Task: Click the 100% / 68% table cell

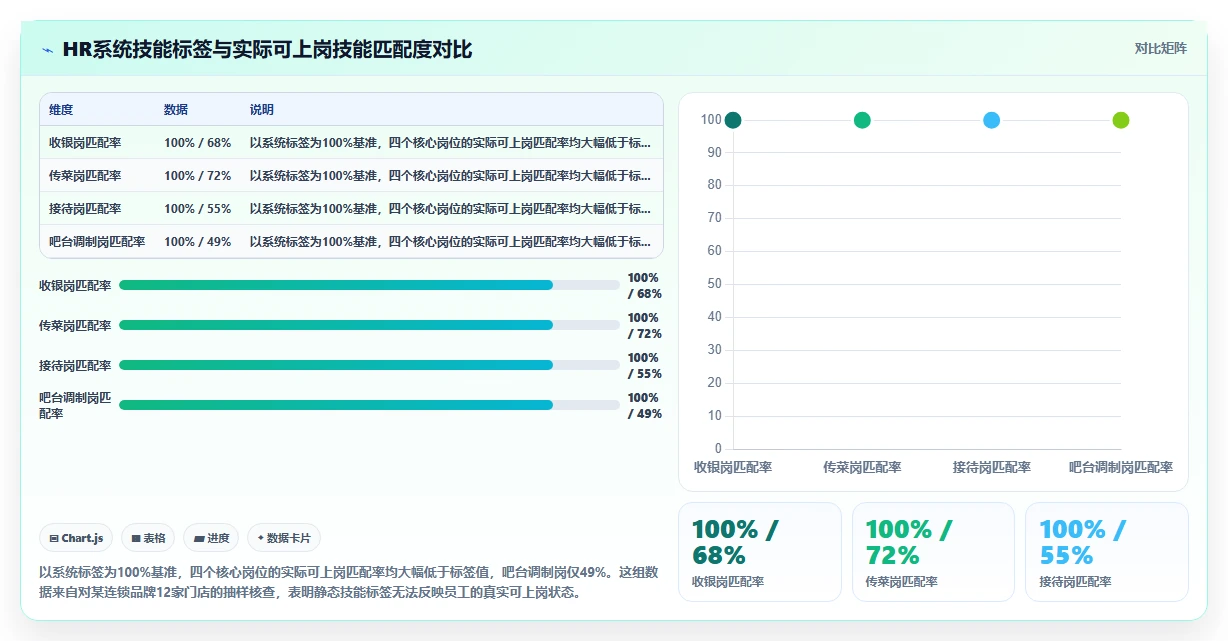Action: point(198,143)
